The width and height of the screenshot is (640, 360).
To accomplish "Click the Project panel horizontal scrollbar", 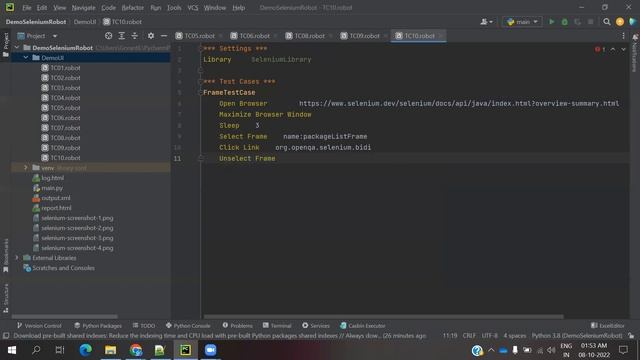I will (x=64, y=316).
